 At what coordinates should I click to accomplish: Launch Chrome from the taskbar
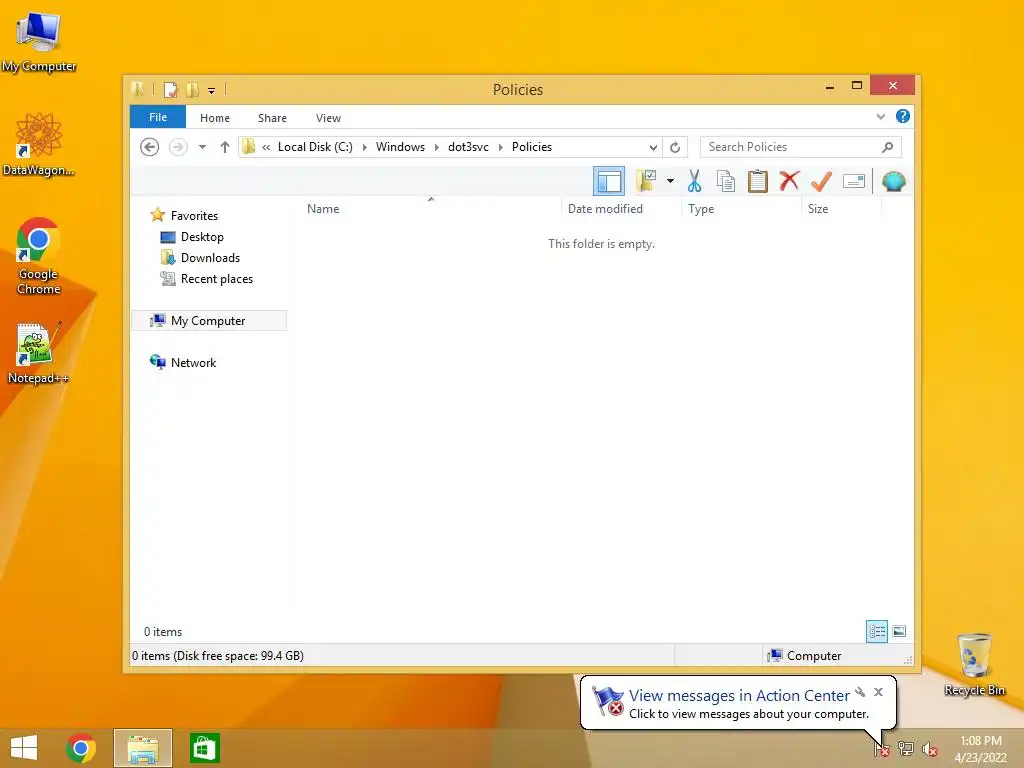point(81,748)
